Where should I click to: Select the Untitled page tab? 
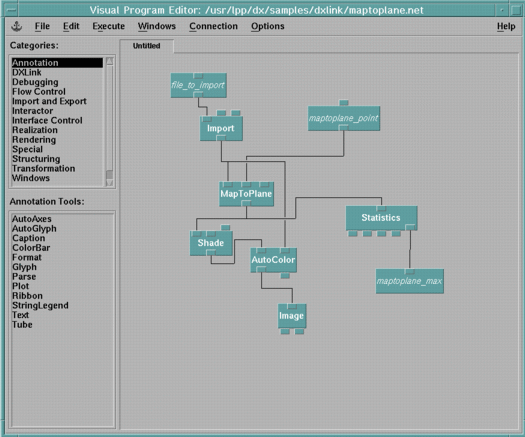(x=147, y=46)
